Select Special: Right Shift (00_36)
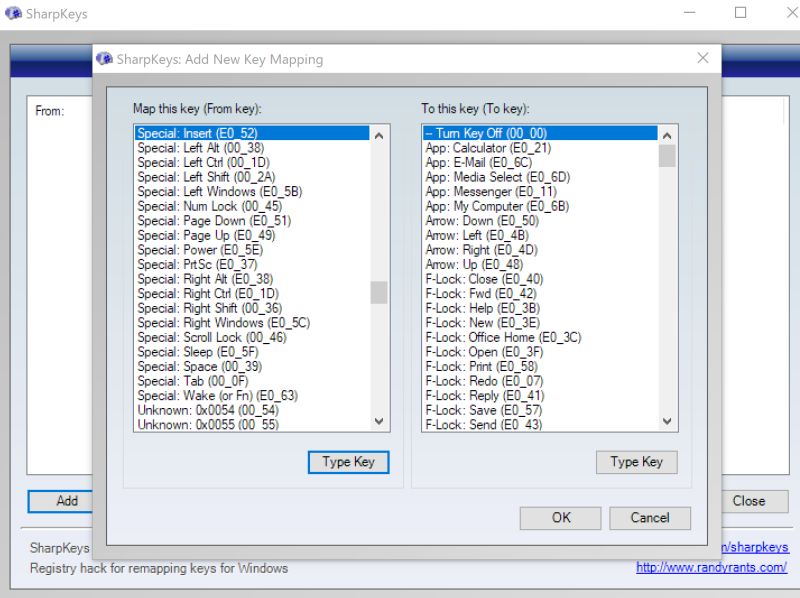 [x=252, y=308]
